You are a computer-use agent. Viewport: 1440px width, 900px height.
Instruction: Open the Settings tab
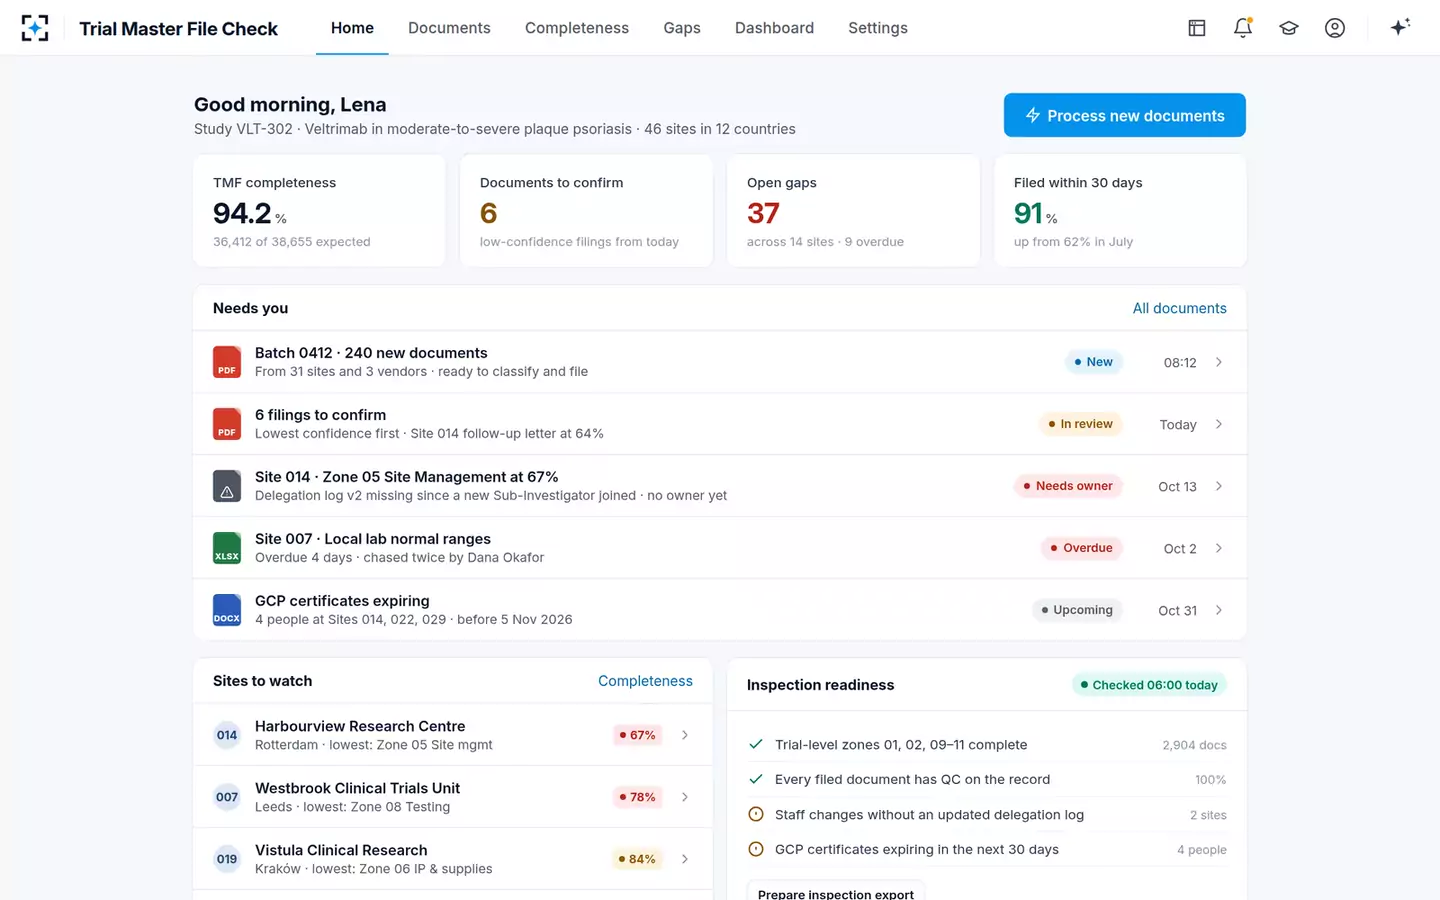click(x=878, y=28)
